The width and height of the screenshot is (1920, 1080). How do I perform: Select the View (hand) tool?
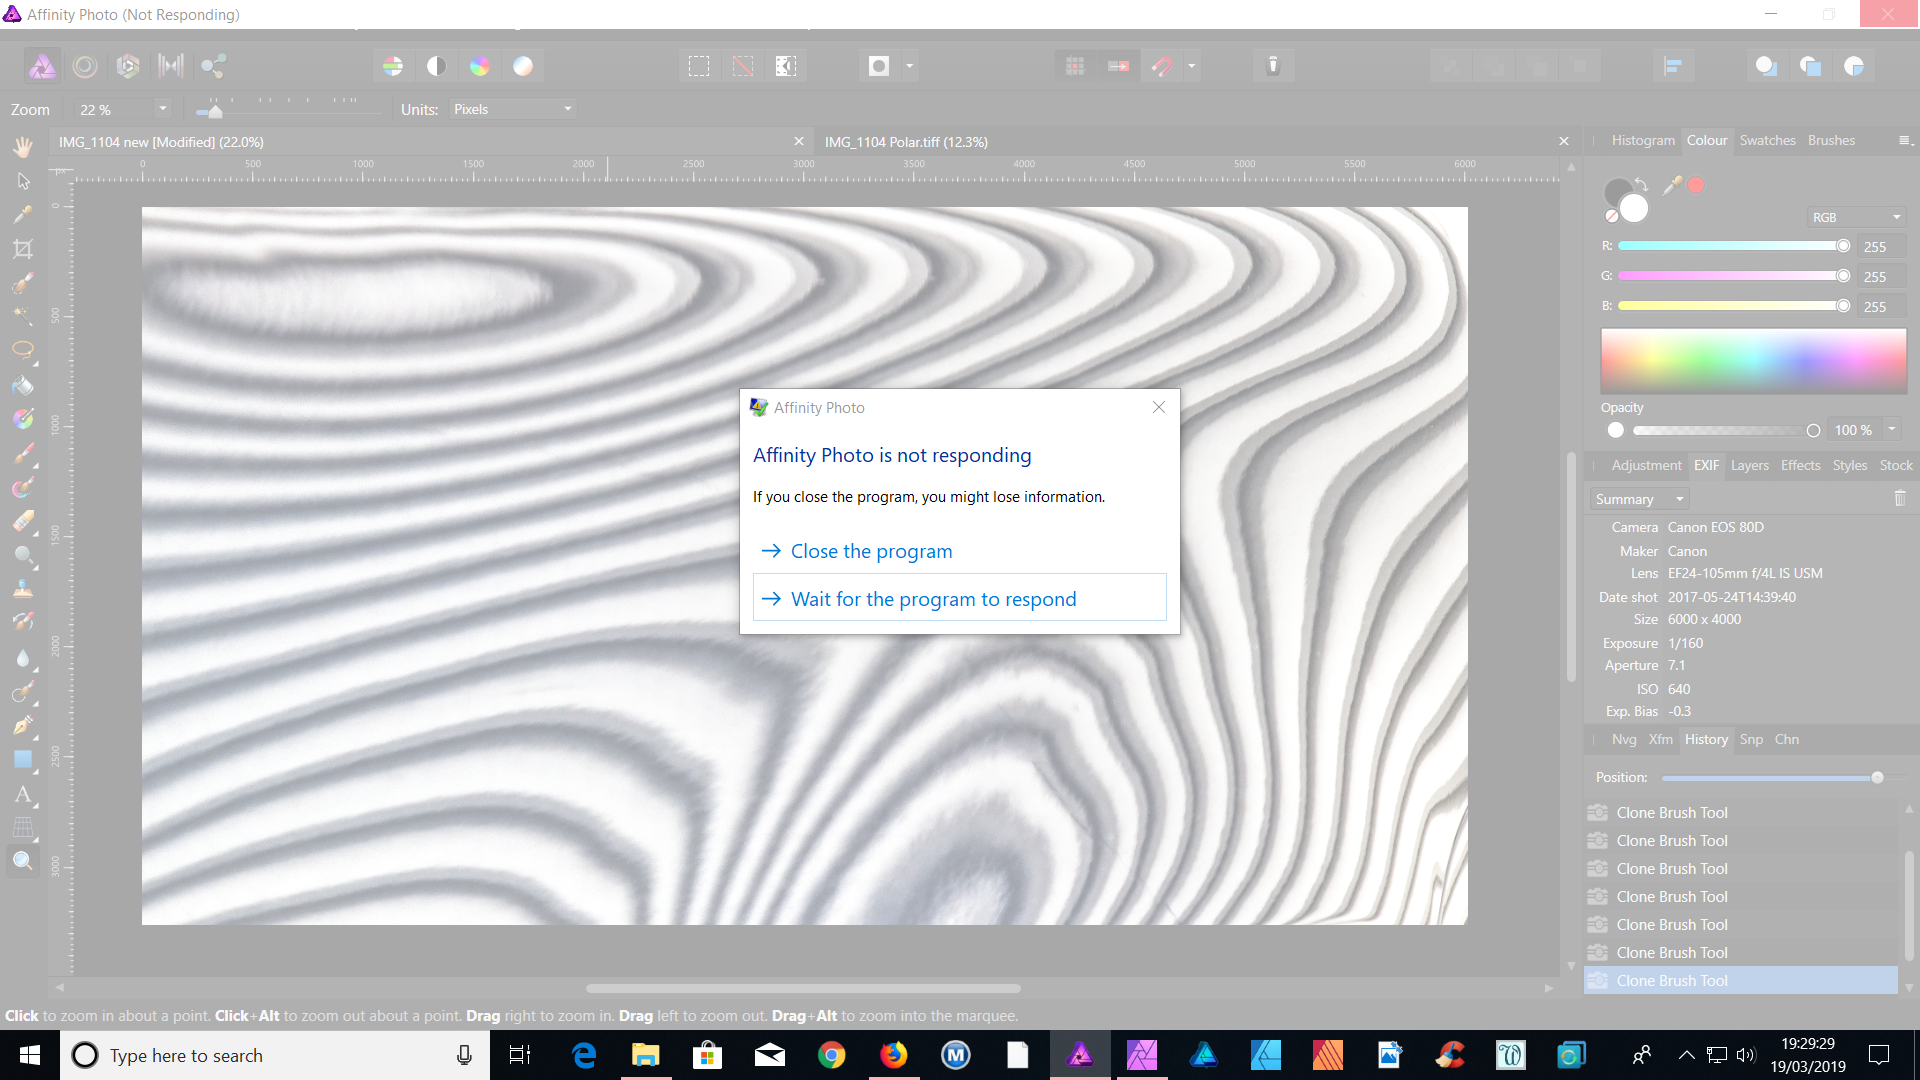pos(23,147)
